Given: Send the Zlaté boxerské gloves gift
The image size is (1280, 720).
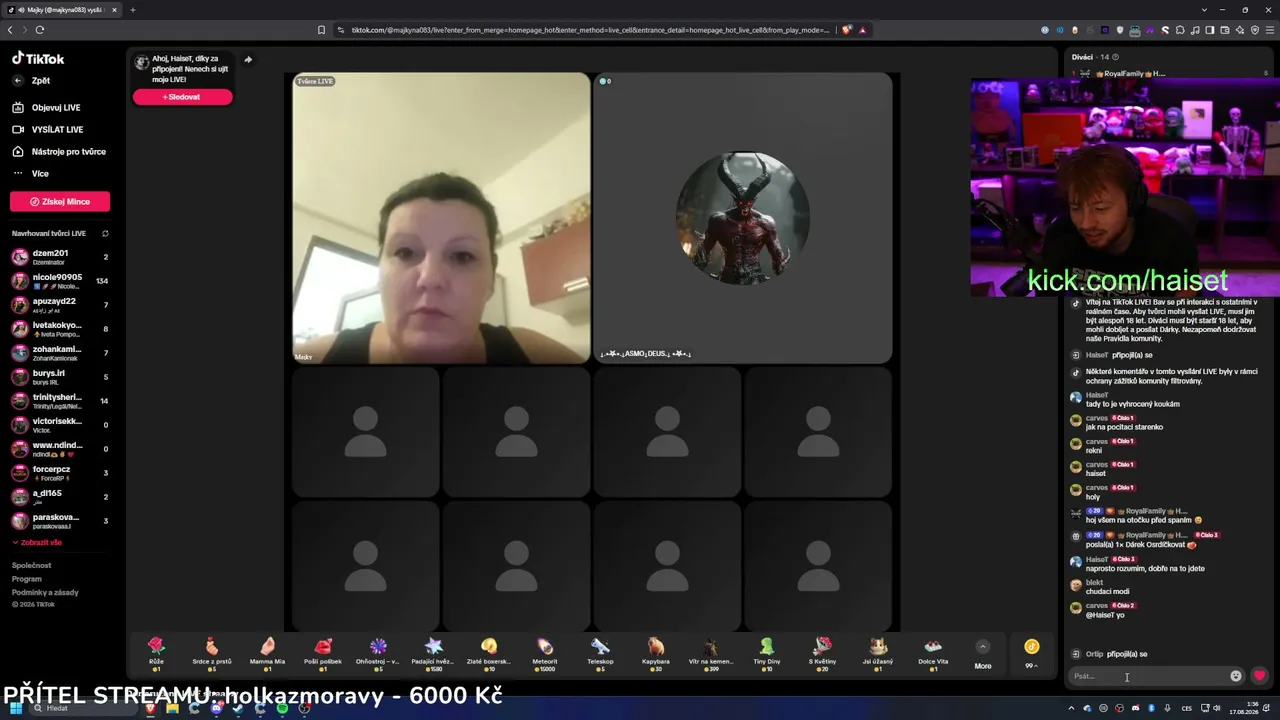Looking at the screenshot, I should pos(489,652).
